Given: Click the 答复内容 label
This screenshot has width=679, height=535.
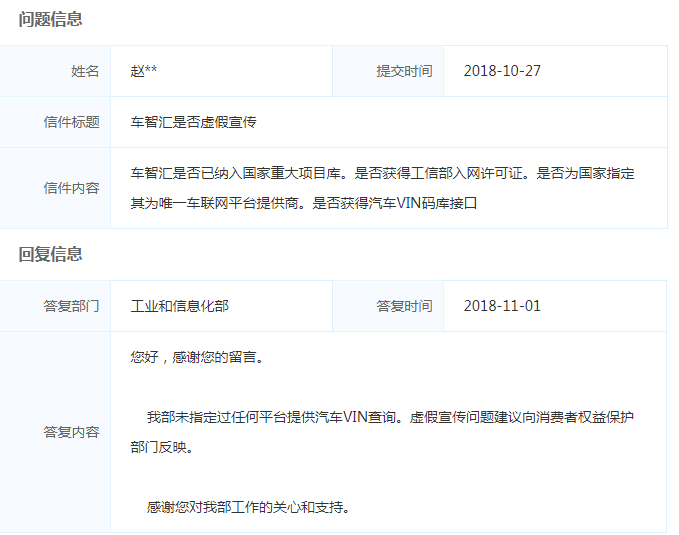Looking at the screenshot, I should 71,432.
